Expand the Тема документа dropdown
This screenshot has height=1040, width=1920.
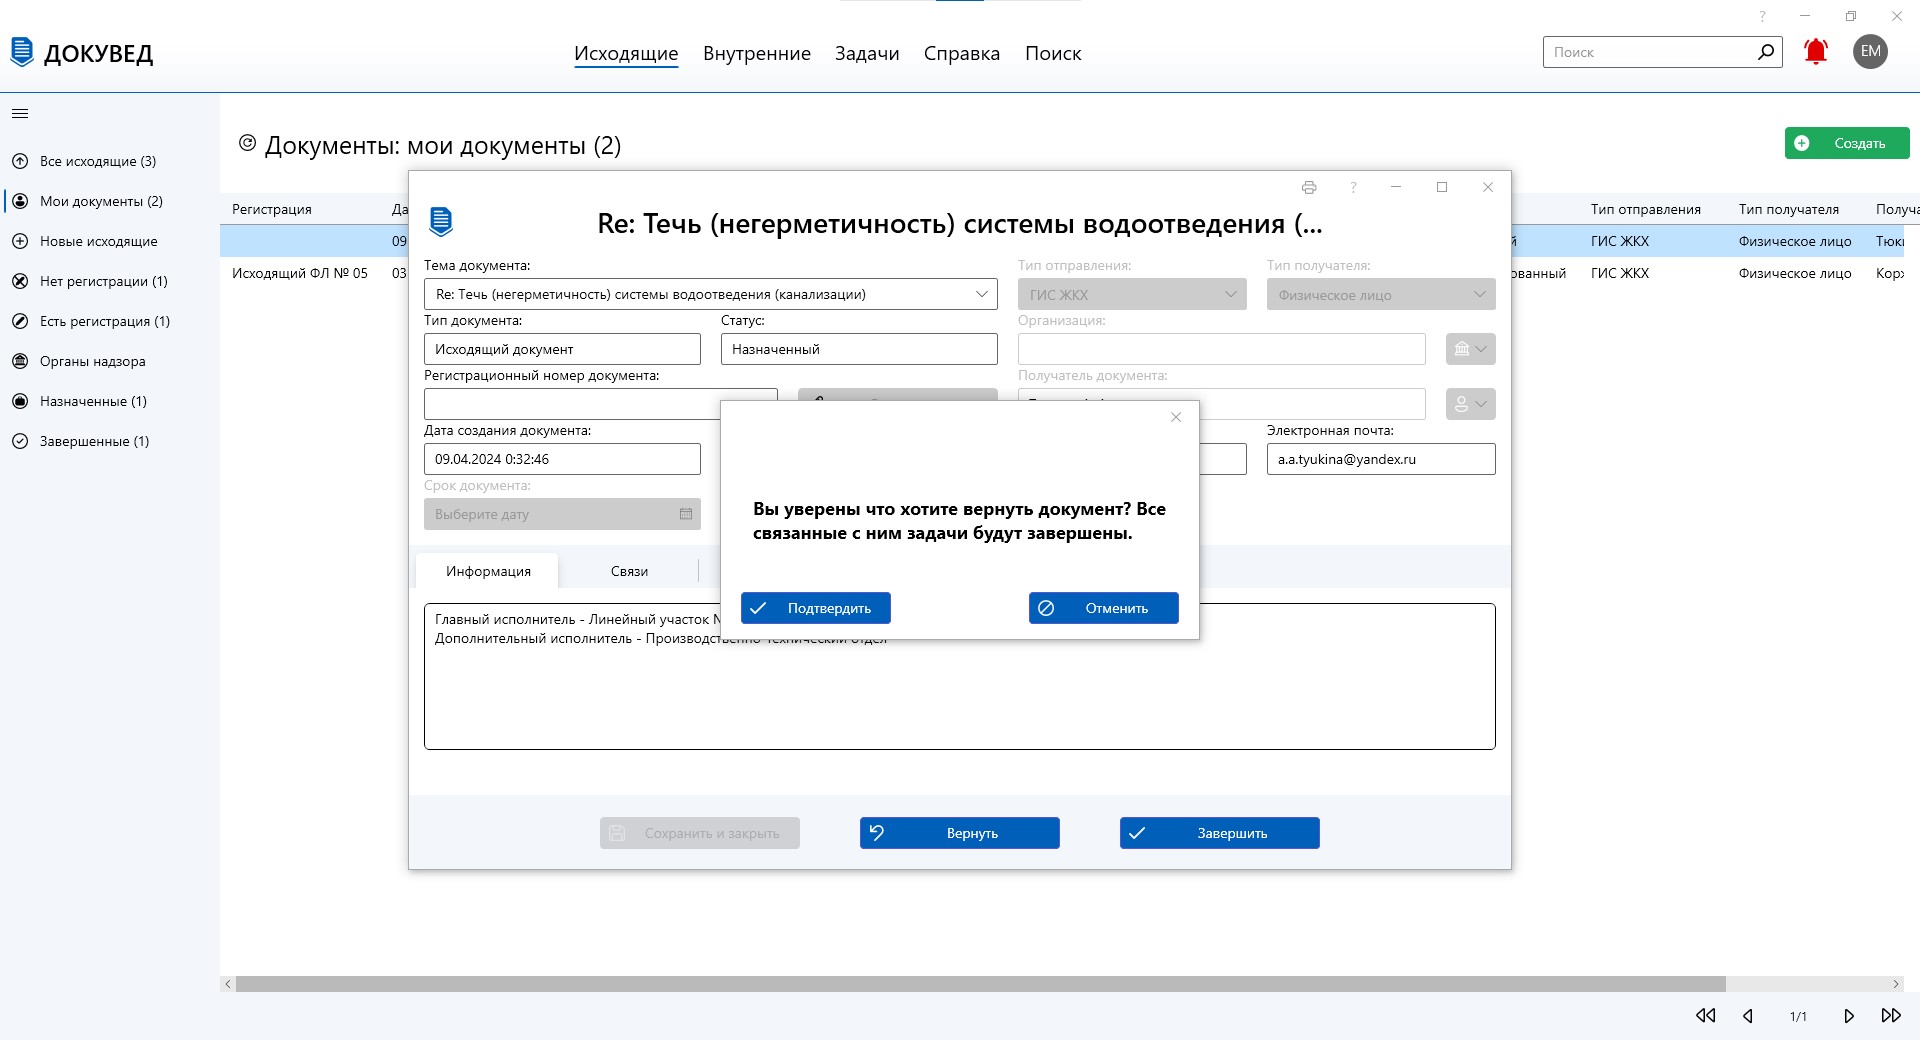pos(981,294)
